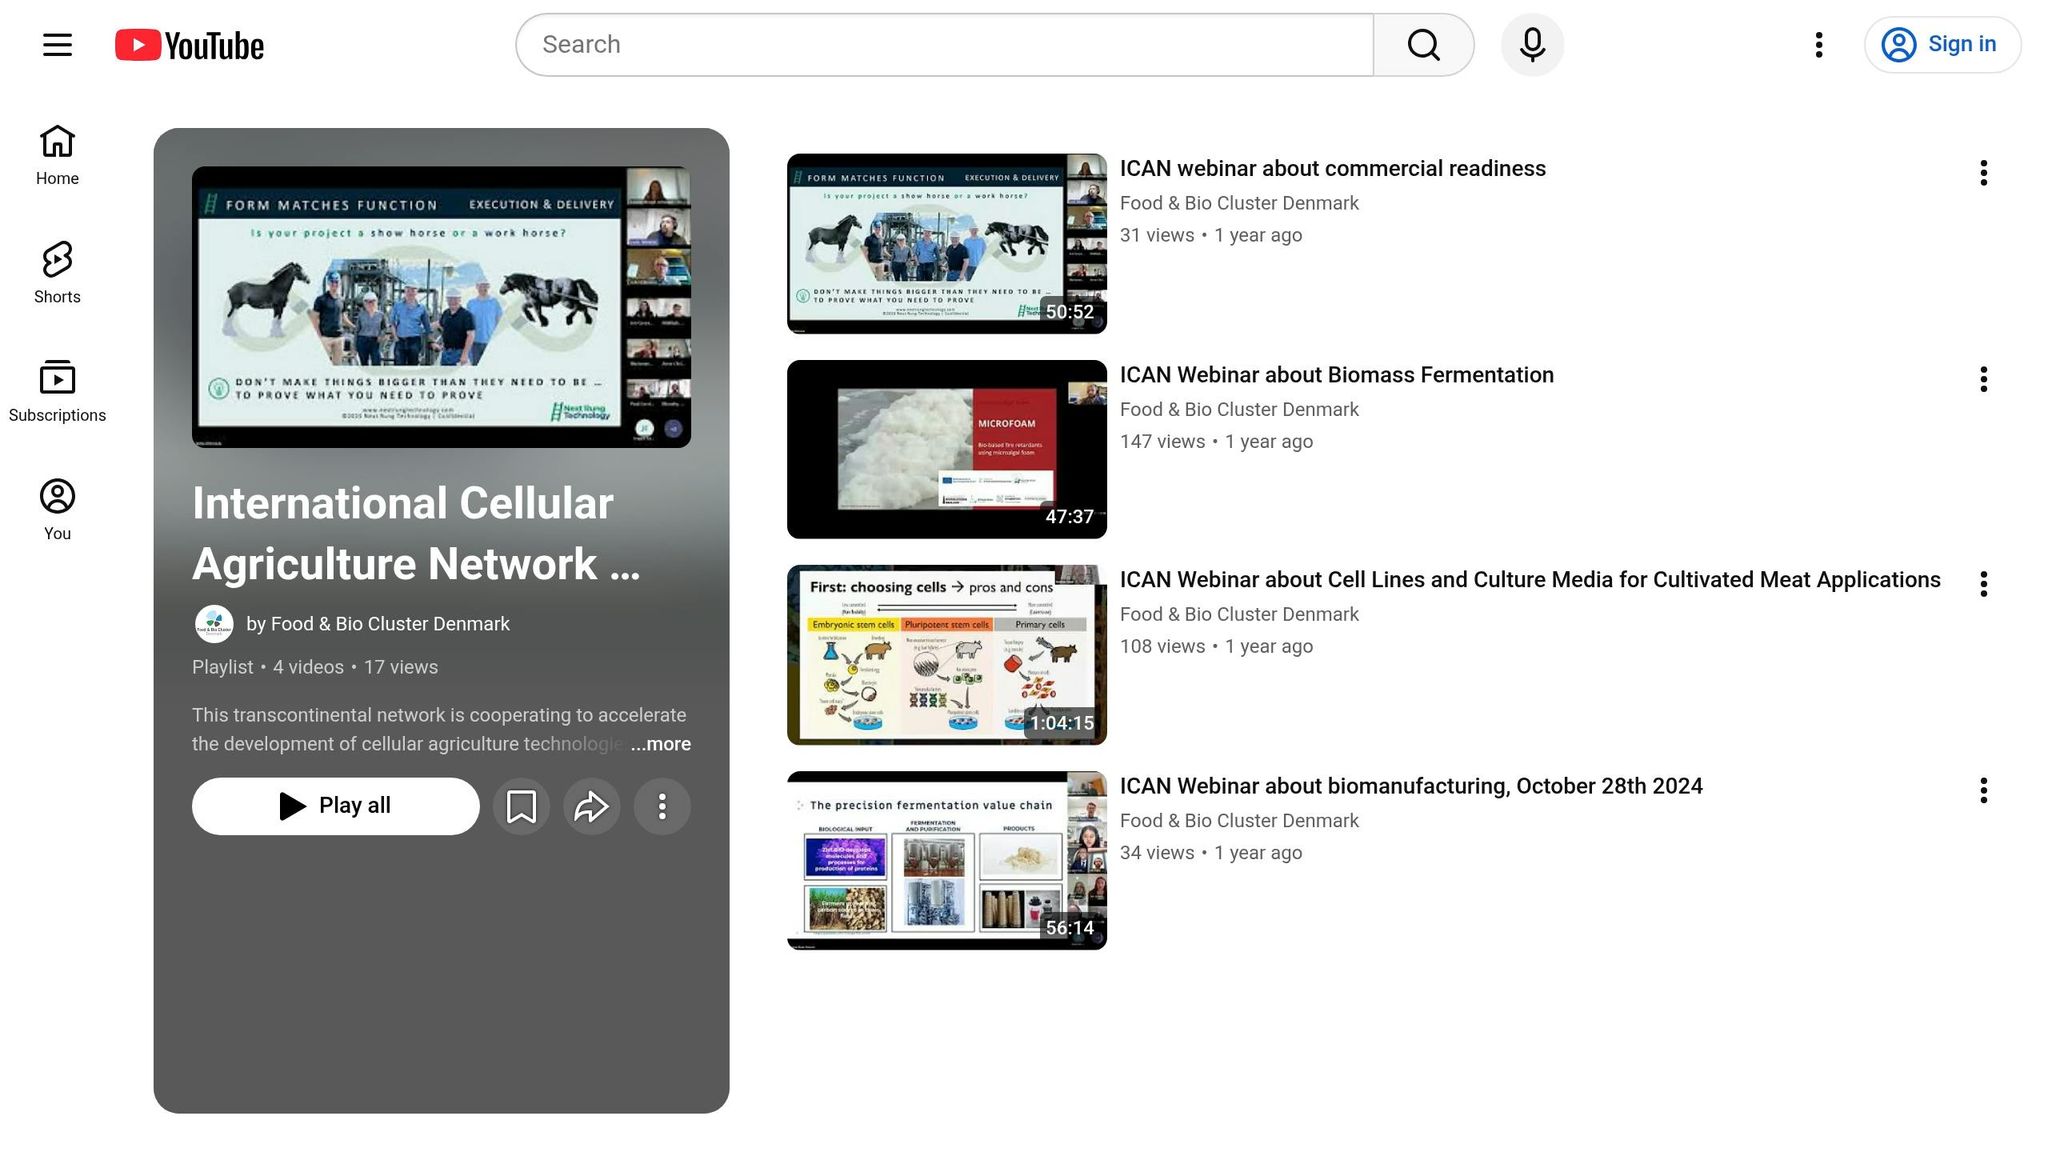This screenshot has width=2048, height=1152.
Task: Open channel name under biomanufacturing video
Action: click(x=1239, y=821)
